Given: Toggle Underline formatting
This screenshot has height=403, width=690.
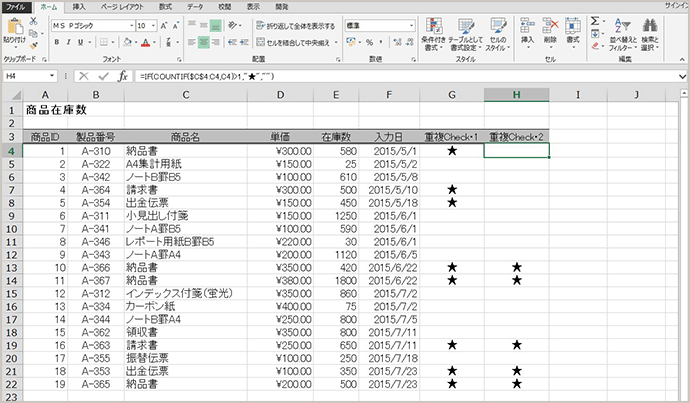Looking at the screenshot, I should point(80,42).
